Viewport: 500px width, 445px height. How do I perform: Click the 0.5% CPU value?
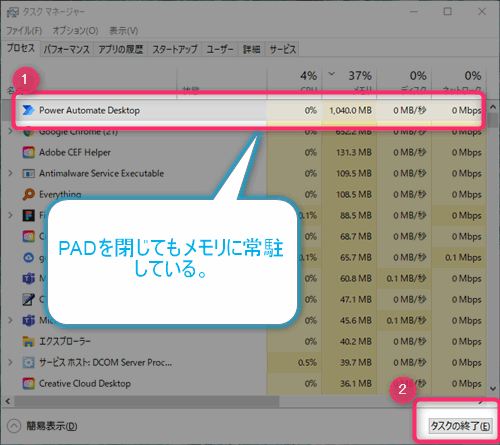307,362
